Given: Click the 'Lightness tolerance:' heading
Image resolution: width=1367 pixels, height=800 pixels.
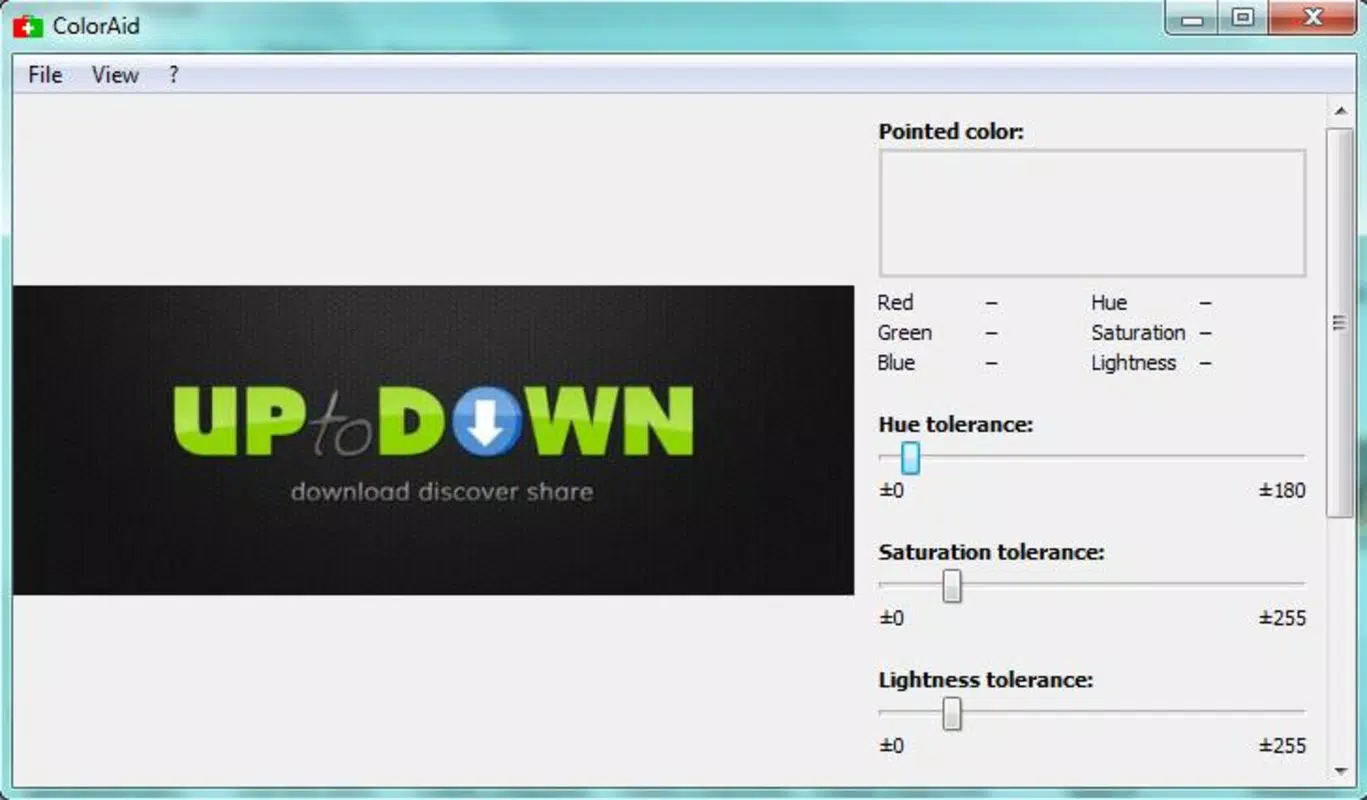Looking at the screenshot, I should [985, 680].
